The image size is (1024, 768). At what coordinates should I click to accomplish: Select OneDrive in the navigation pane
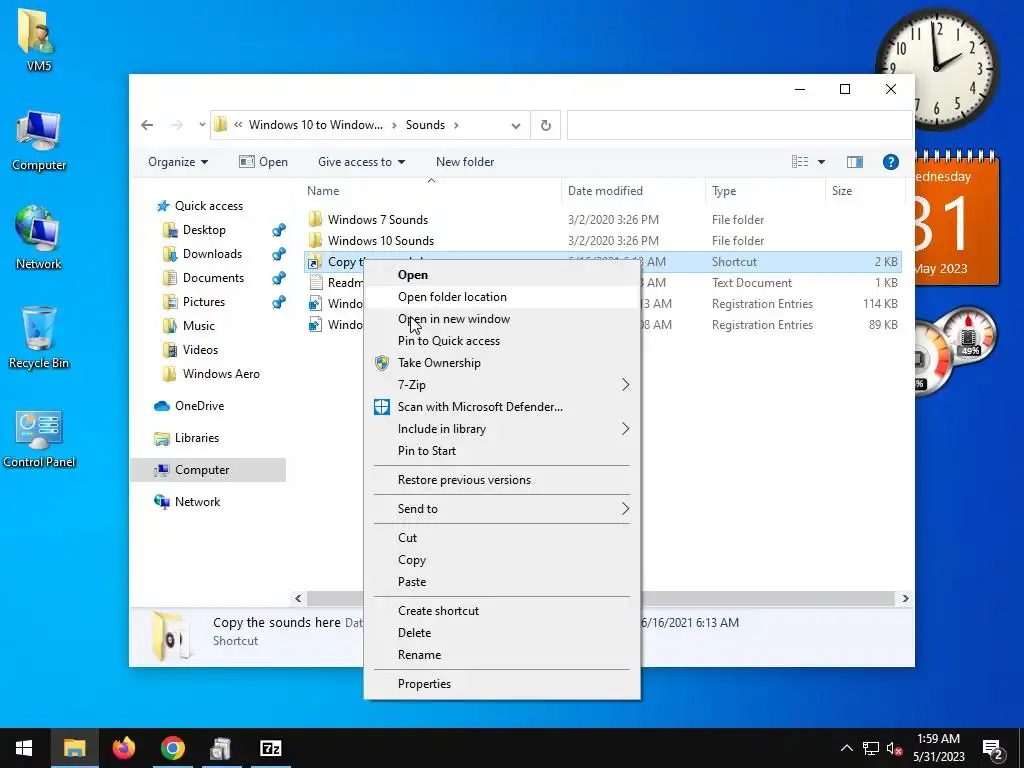[x=199, y=406]
